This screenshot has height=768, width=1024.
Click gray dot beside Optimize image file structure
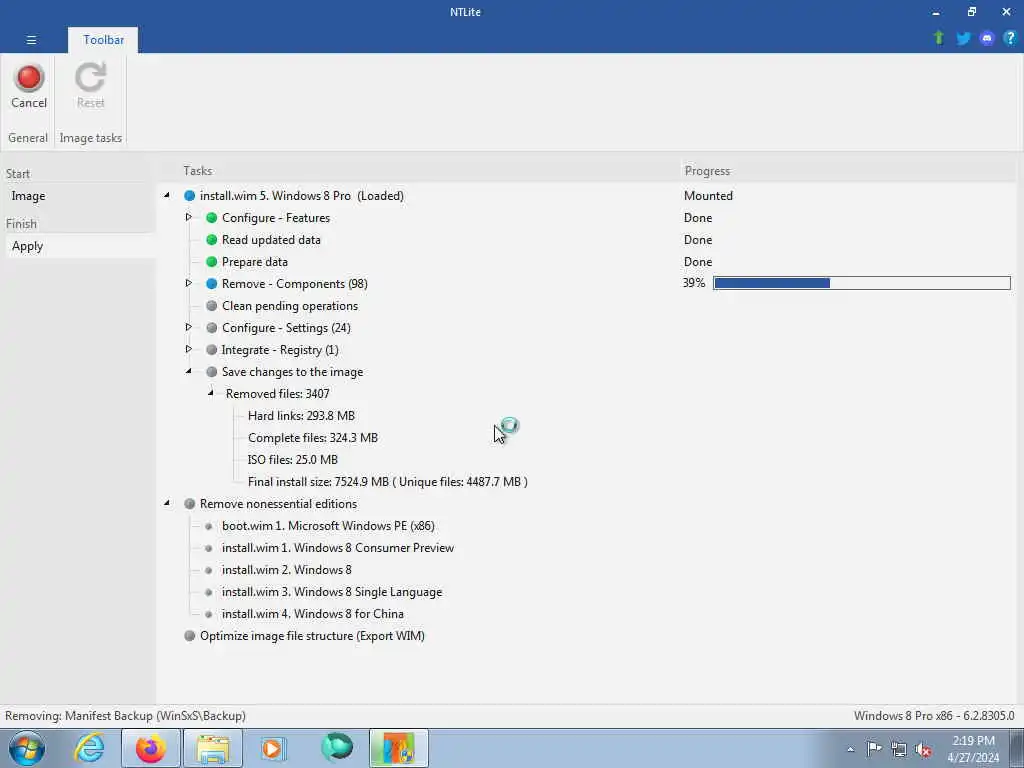[189, 635]
